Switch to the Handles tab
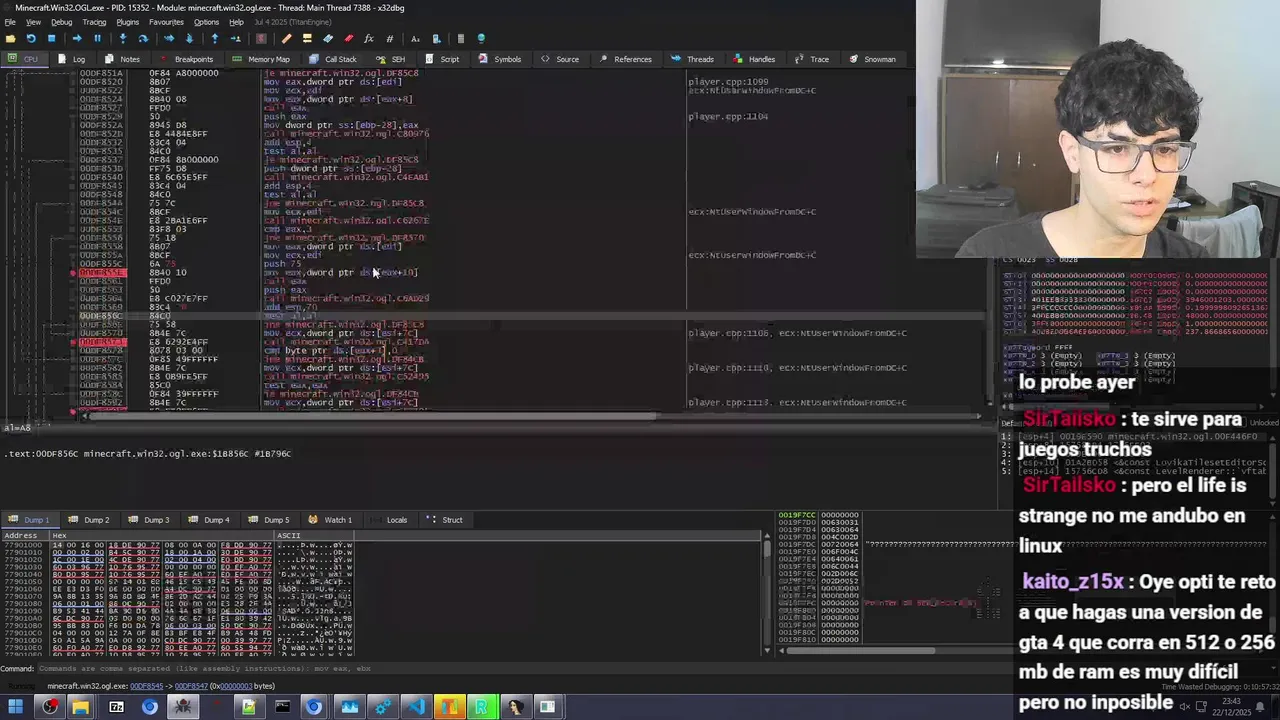The image size is (1280, 720). pos(755,59)
